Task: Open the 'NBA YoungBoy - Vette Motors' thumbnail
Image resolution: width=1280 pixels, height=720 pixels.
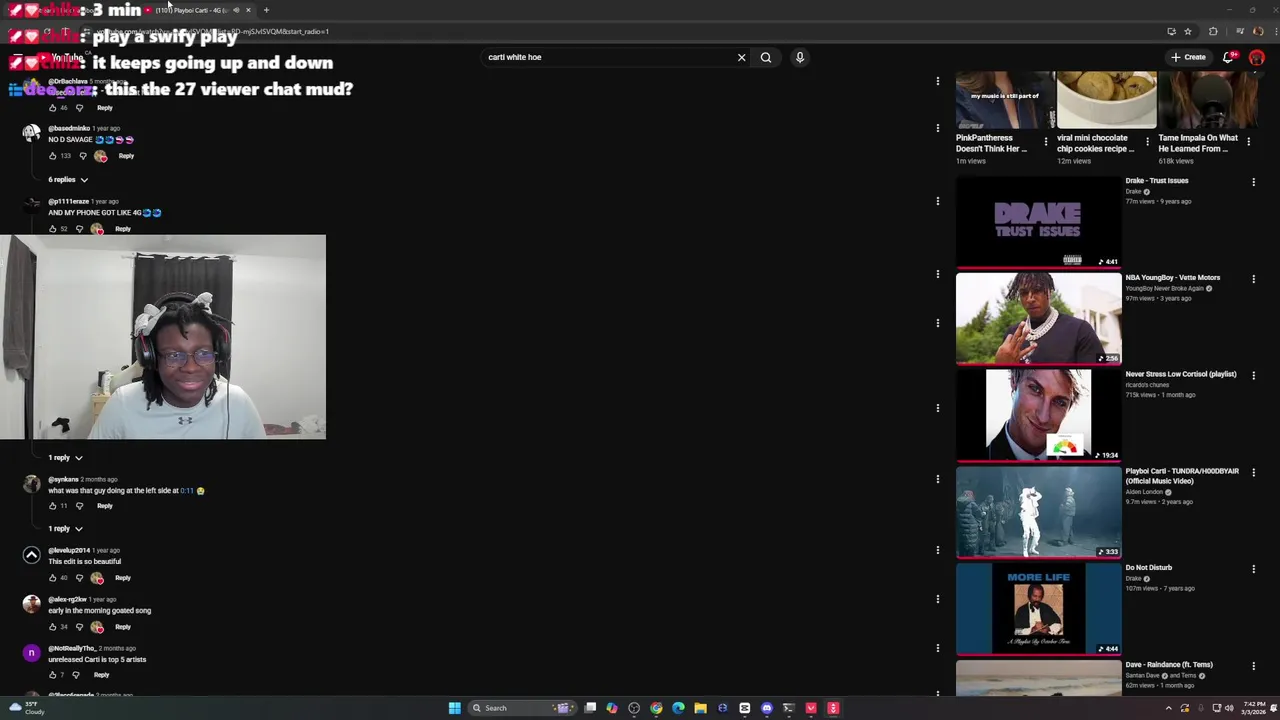Action: [x=1039, y=319]
